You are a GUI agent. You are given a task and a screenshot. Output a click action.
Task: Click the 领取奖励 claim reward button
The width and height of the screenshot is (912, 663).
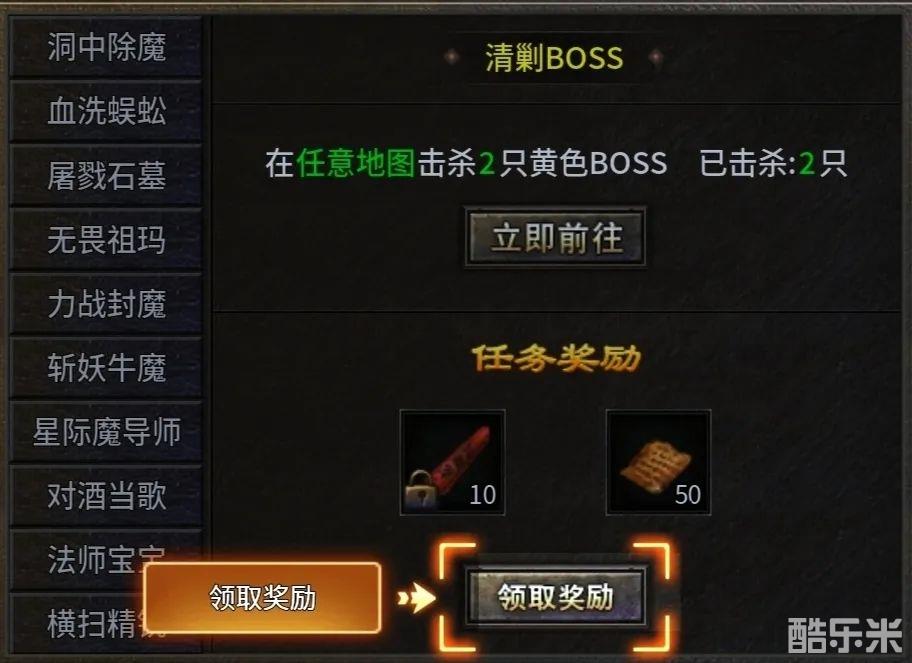click(x=556, y=597)
